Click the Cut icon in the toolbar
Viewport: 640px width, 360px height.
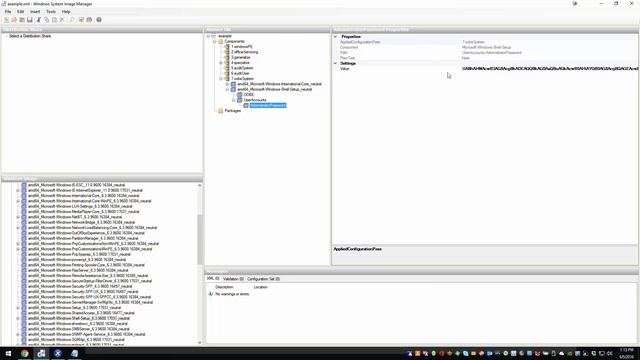click(39, 20)
